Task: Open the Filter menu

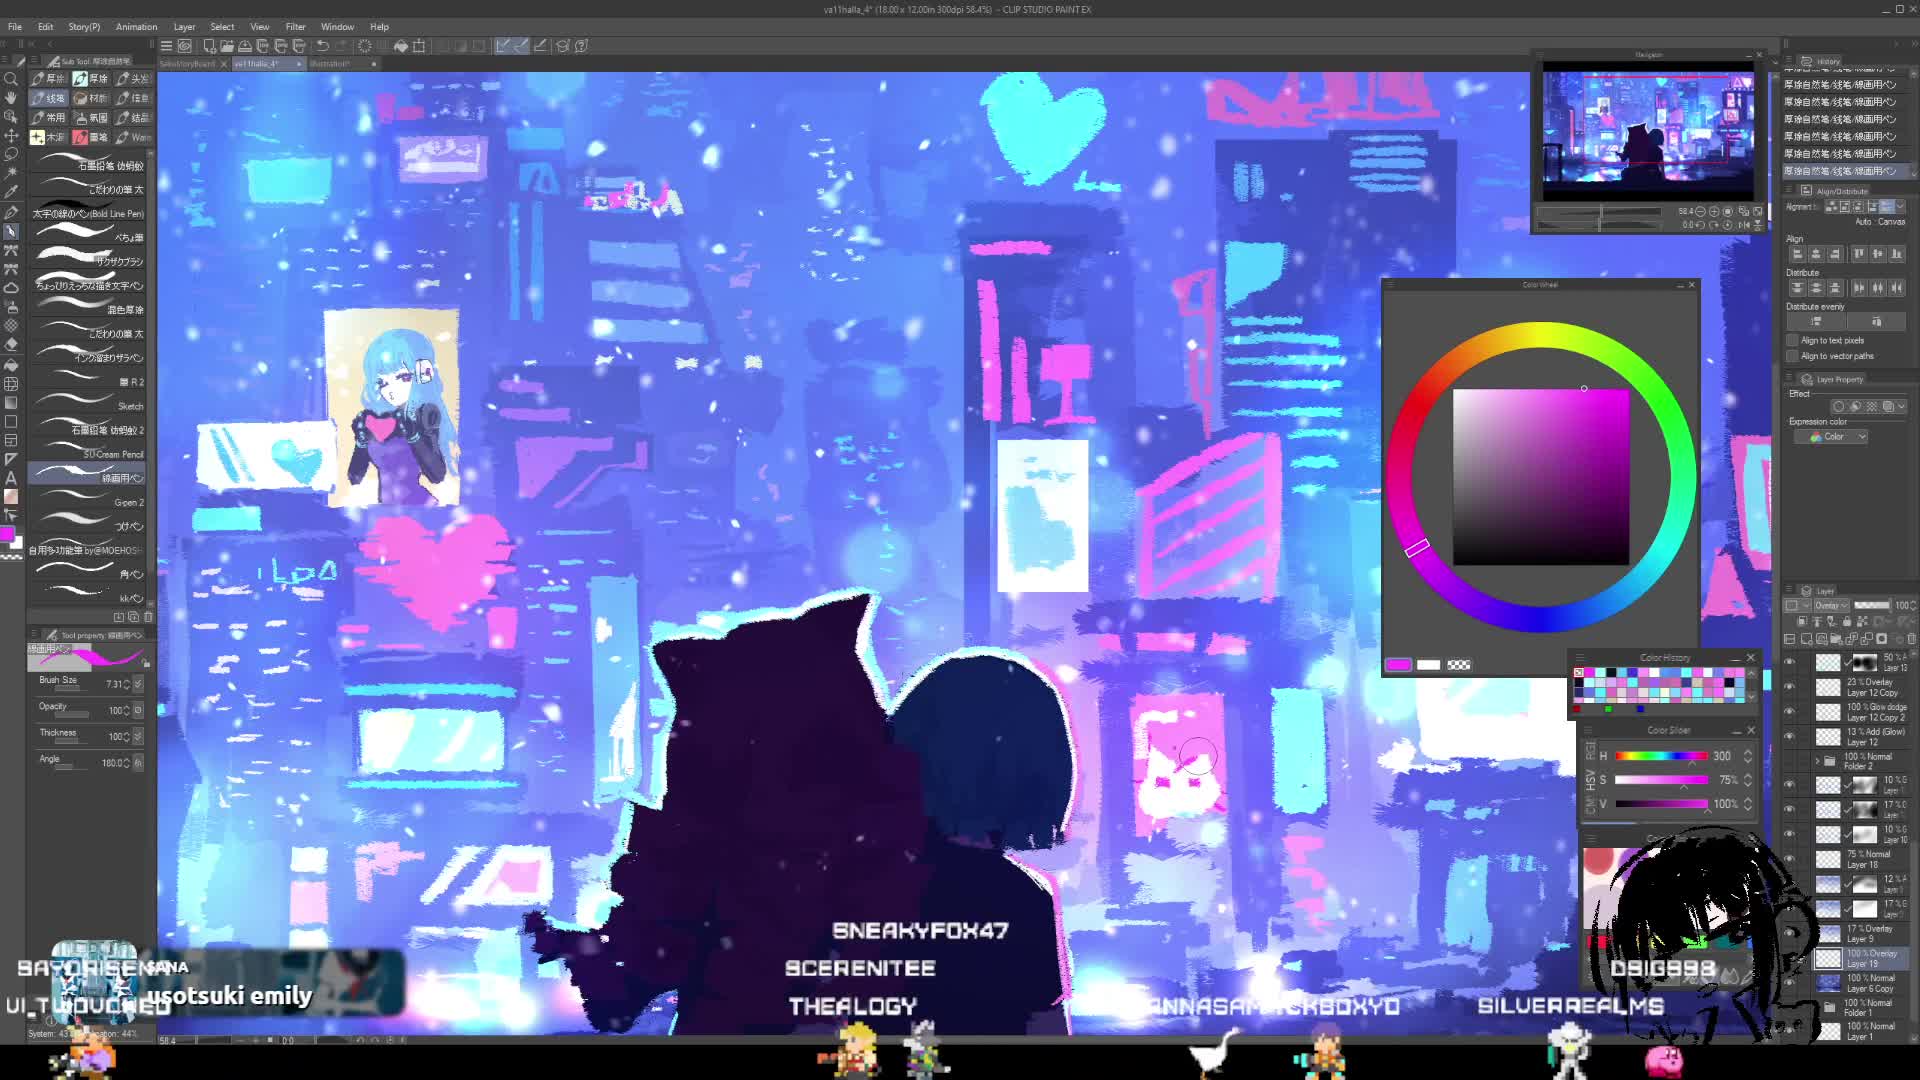Action: (x=295, y=27)
